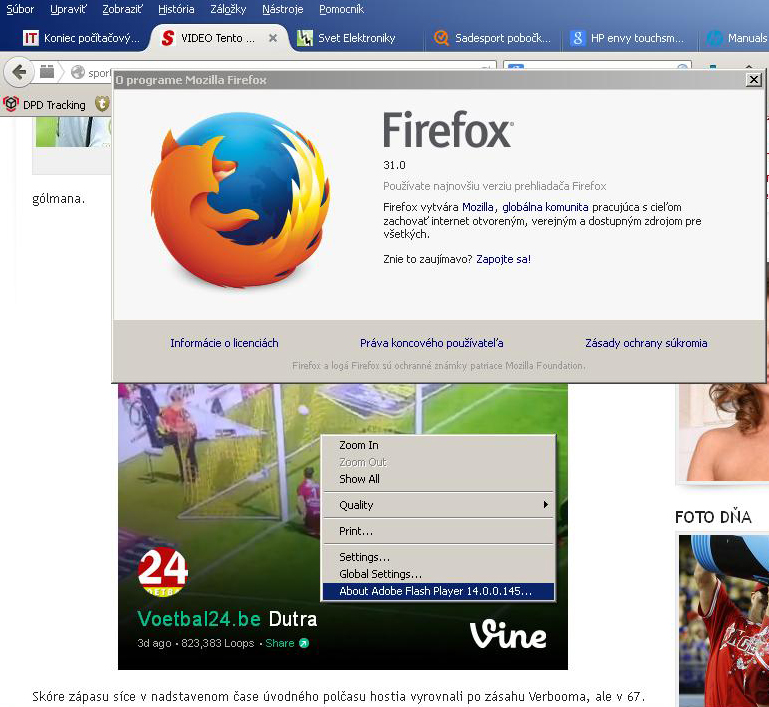Screen dimensions: 769x707
Task: Open the Upraviť menu
Action: tap(69, 9)
